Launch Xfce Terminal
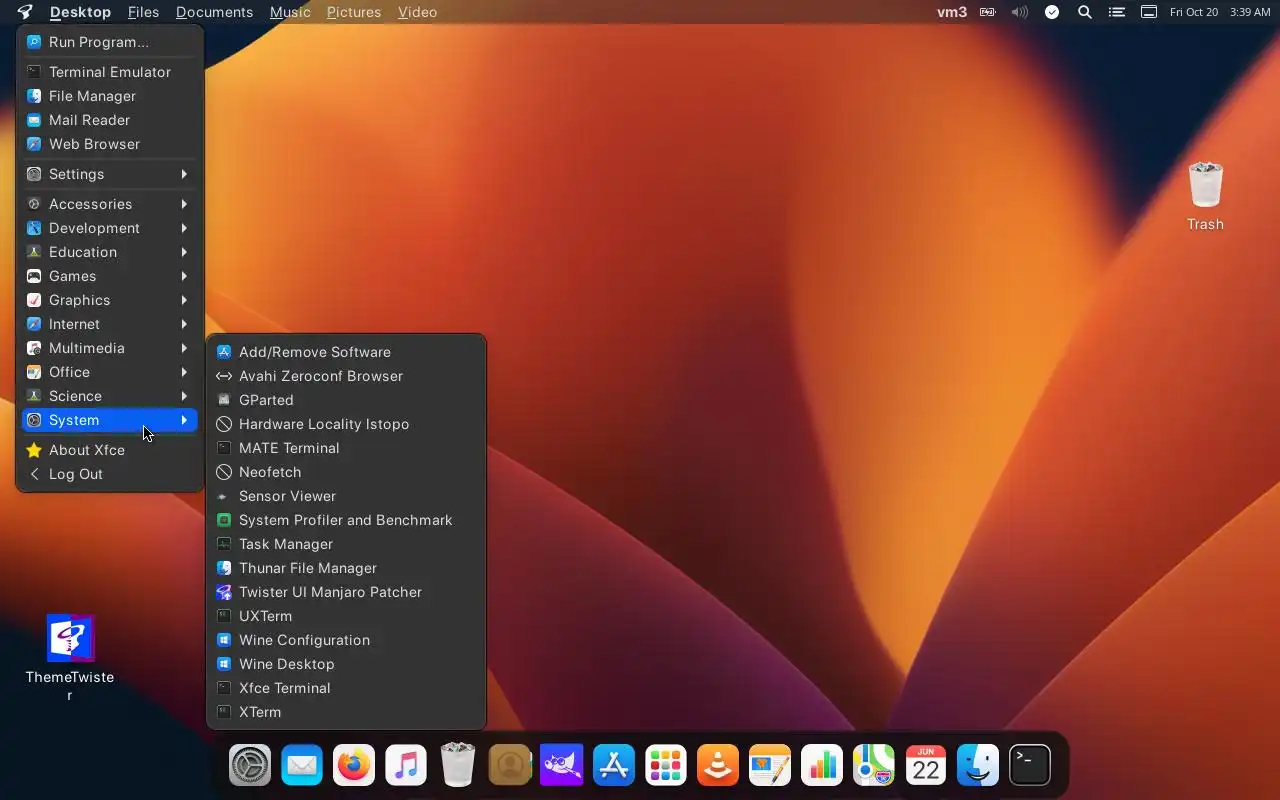This screenshot has width=1280, height=800. click(346, 688)
